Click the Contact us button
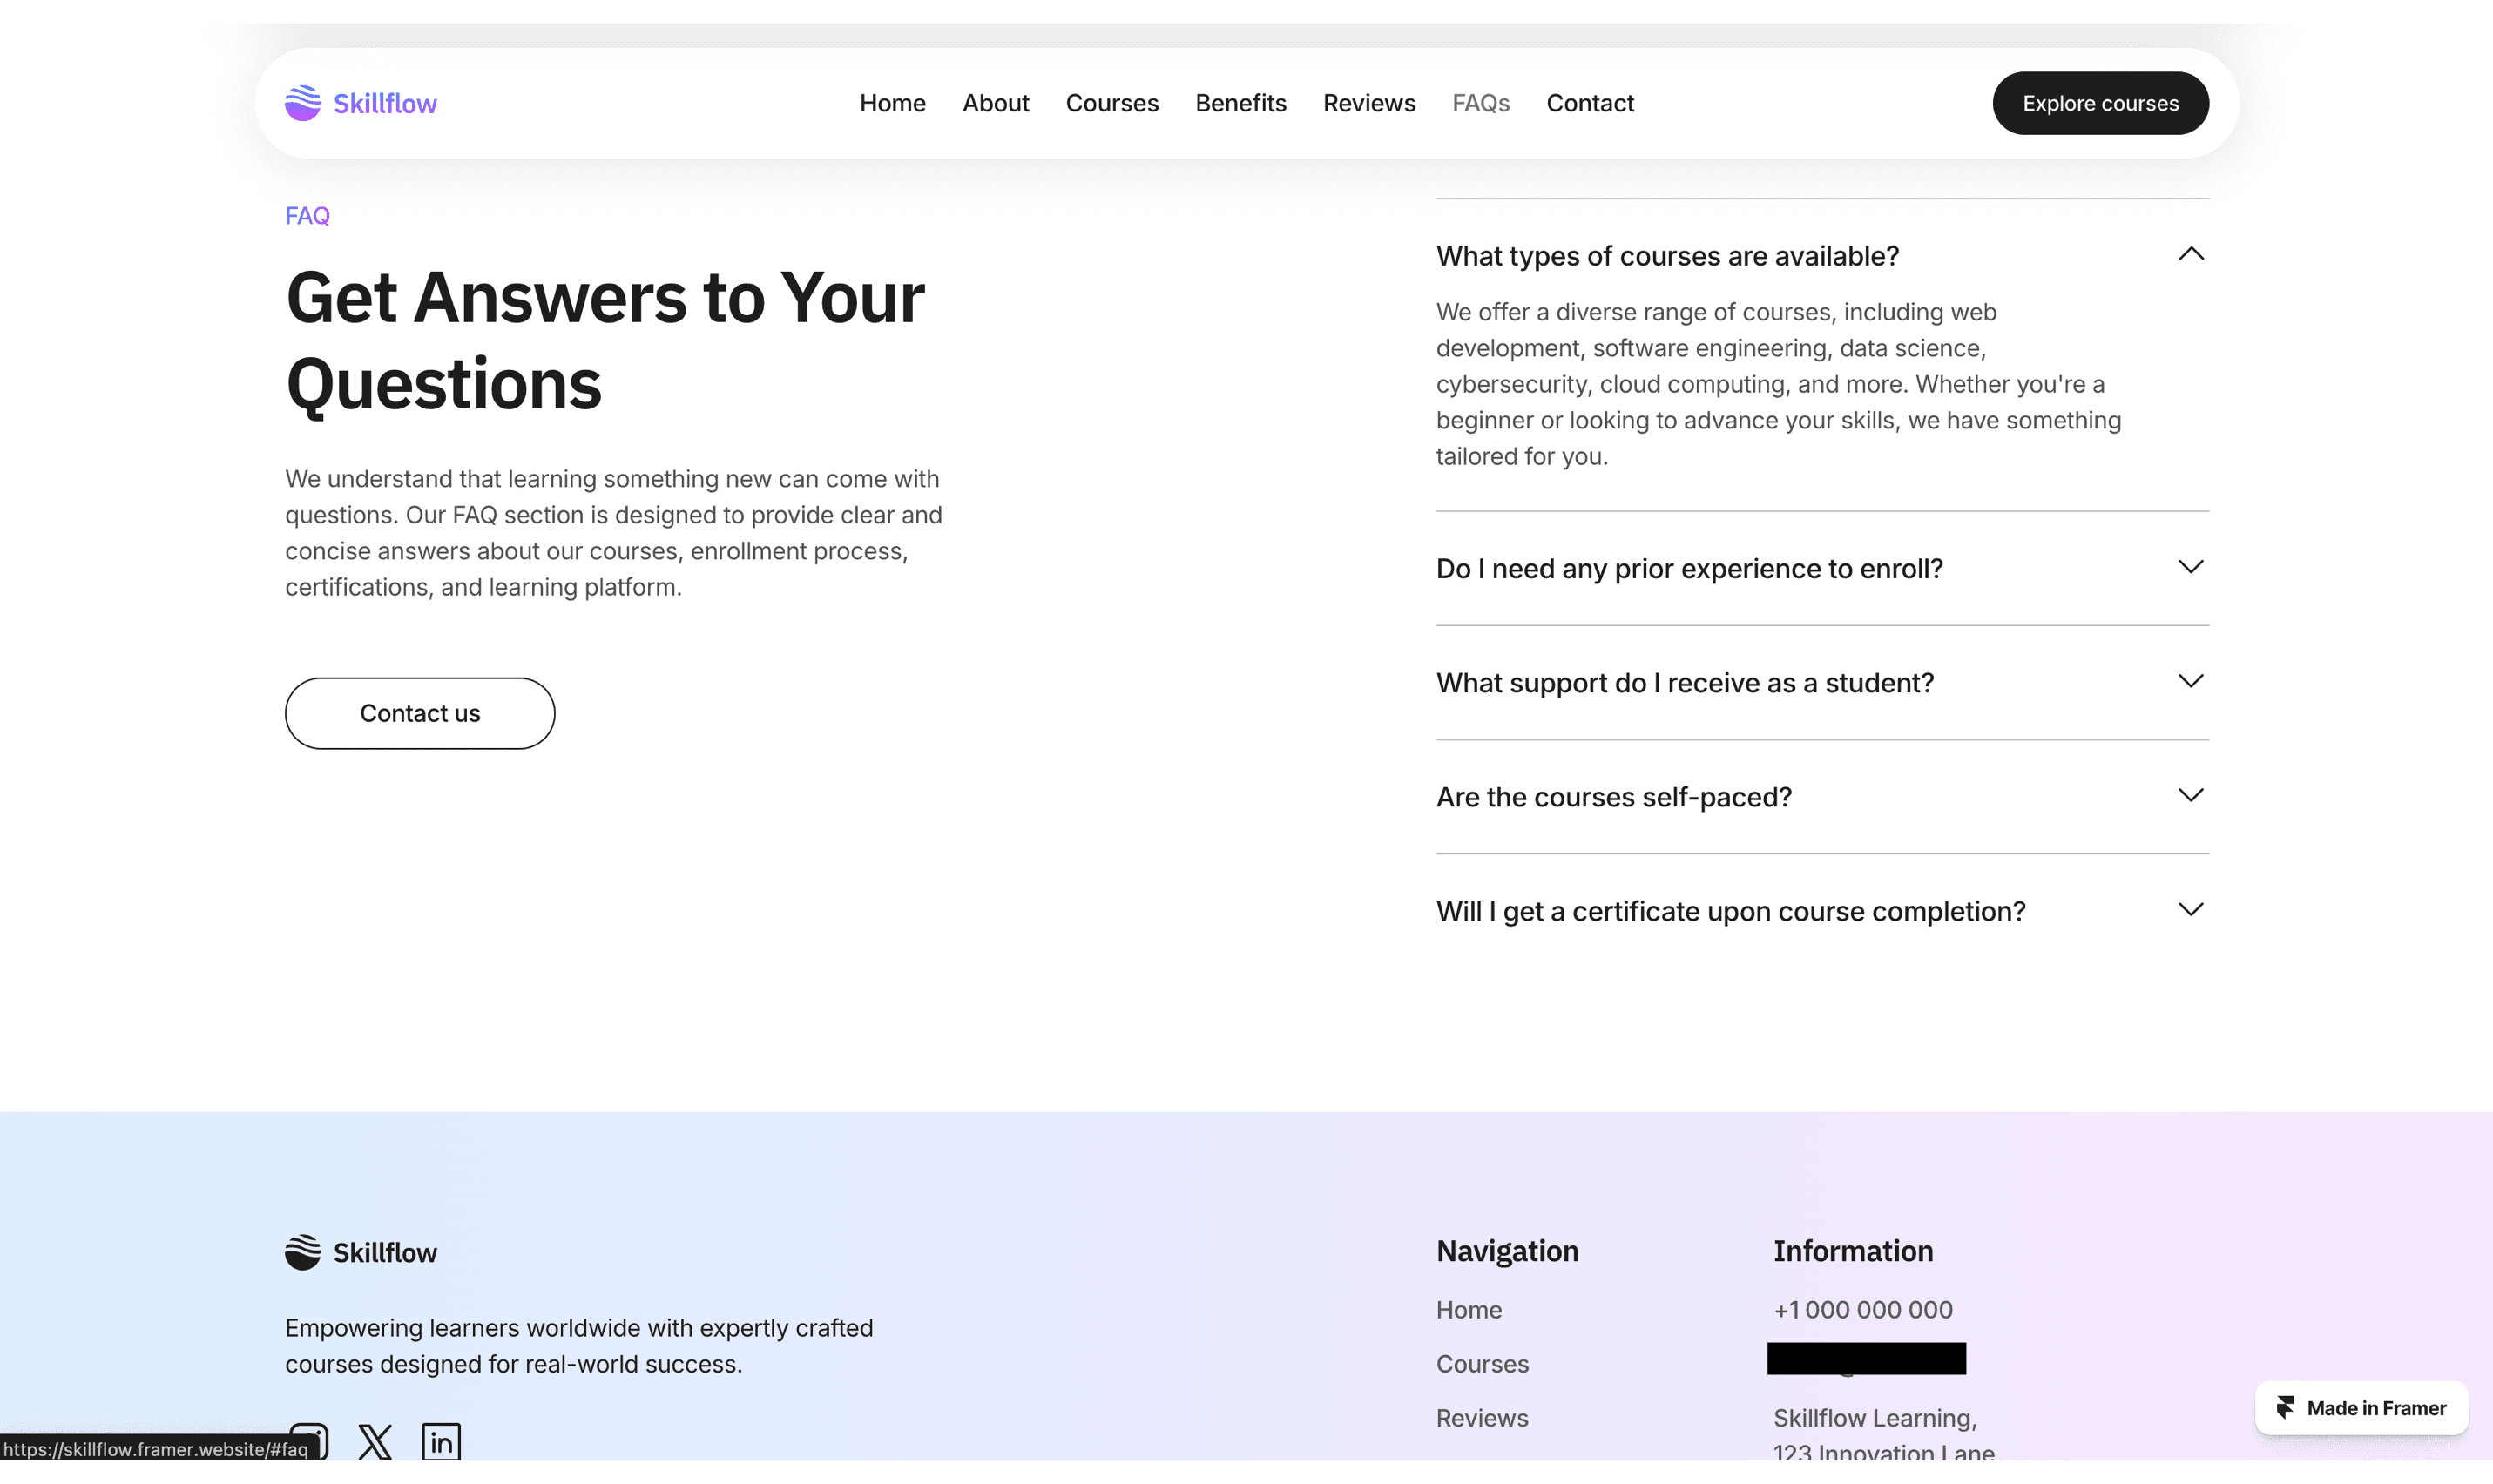Viewport: 2493px width, 1484px height. click(419, 713)
